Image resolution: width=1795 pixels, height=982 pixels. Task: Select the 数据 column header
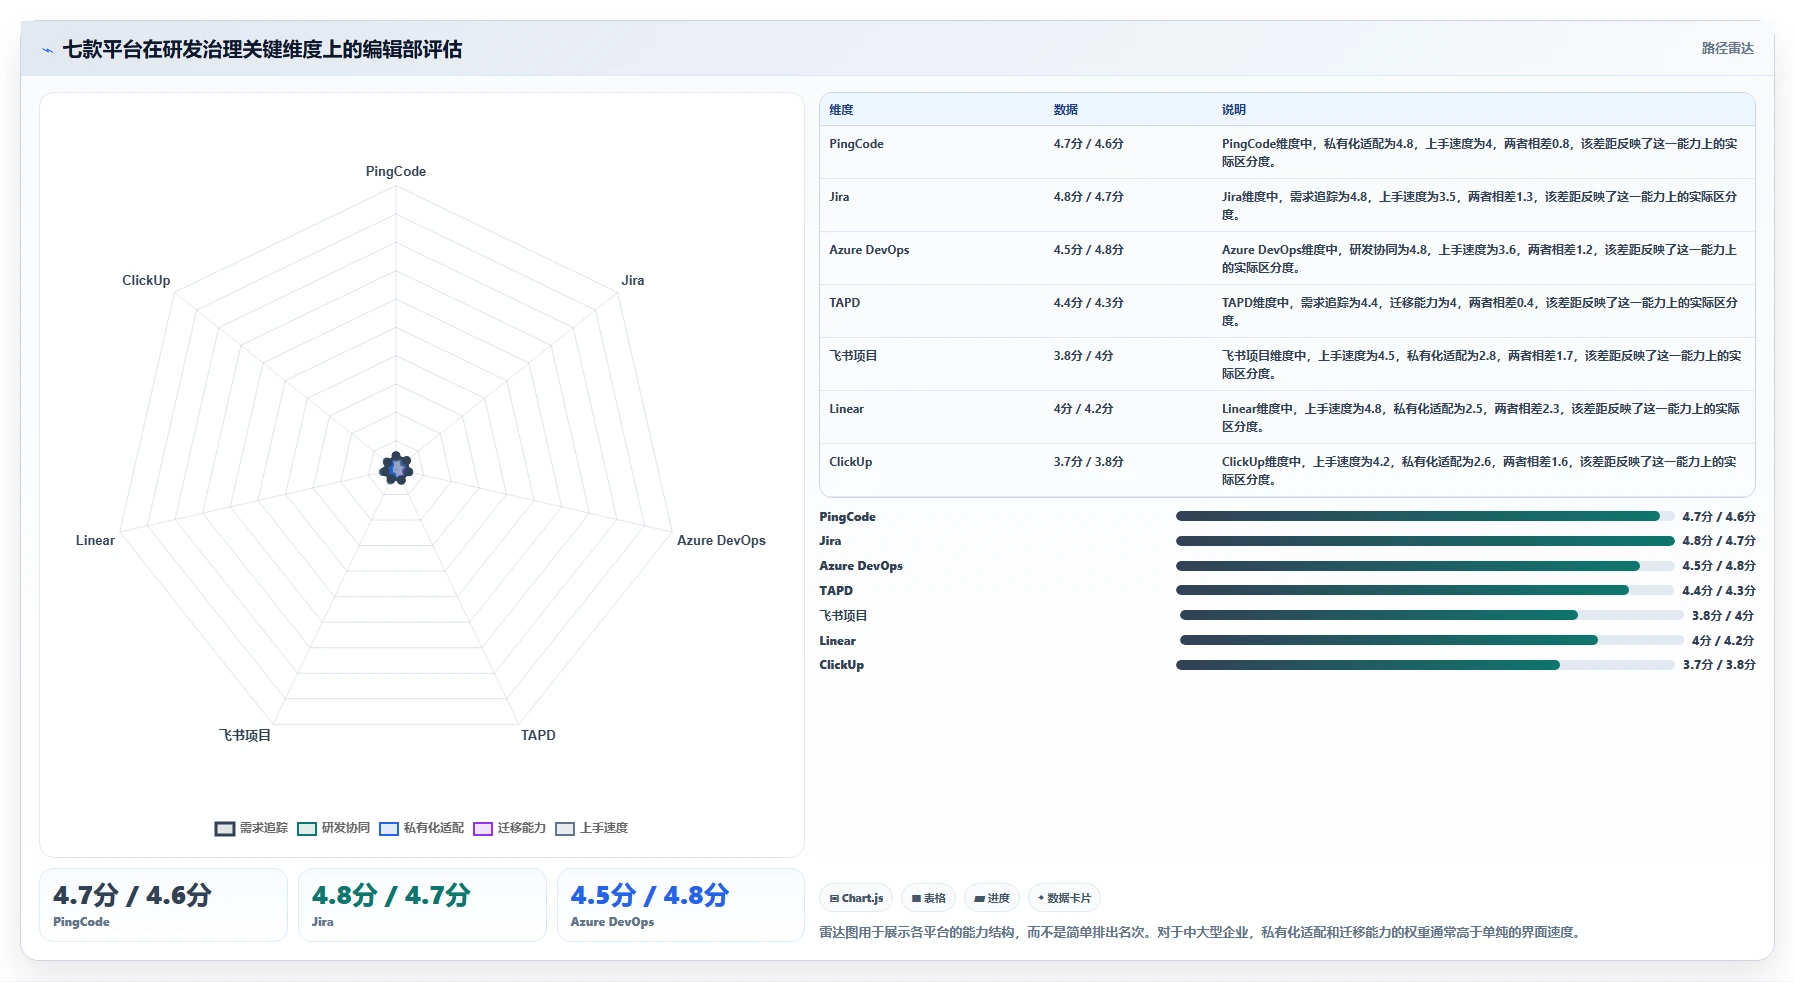1065,110
